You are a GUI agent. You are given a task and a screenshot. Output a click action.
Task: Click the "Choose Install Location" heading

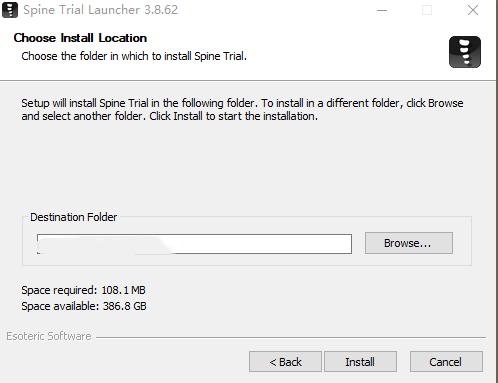coord(80,38)
